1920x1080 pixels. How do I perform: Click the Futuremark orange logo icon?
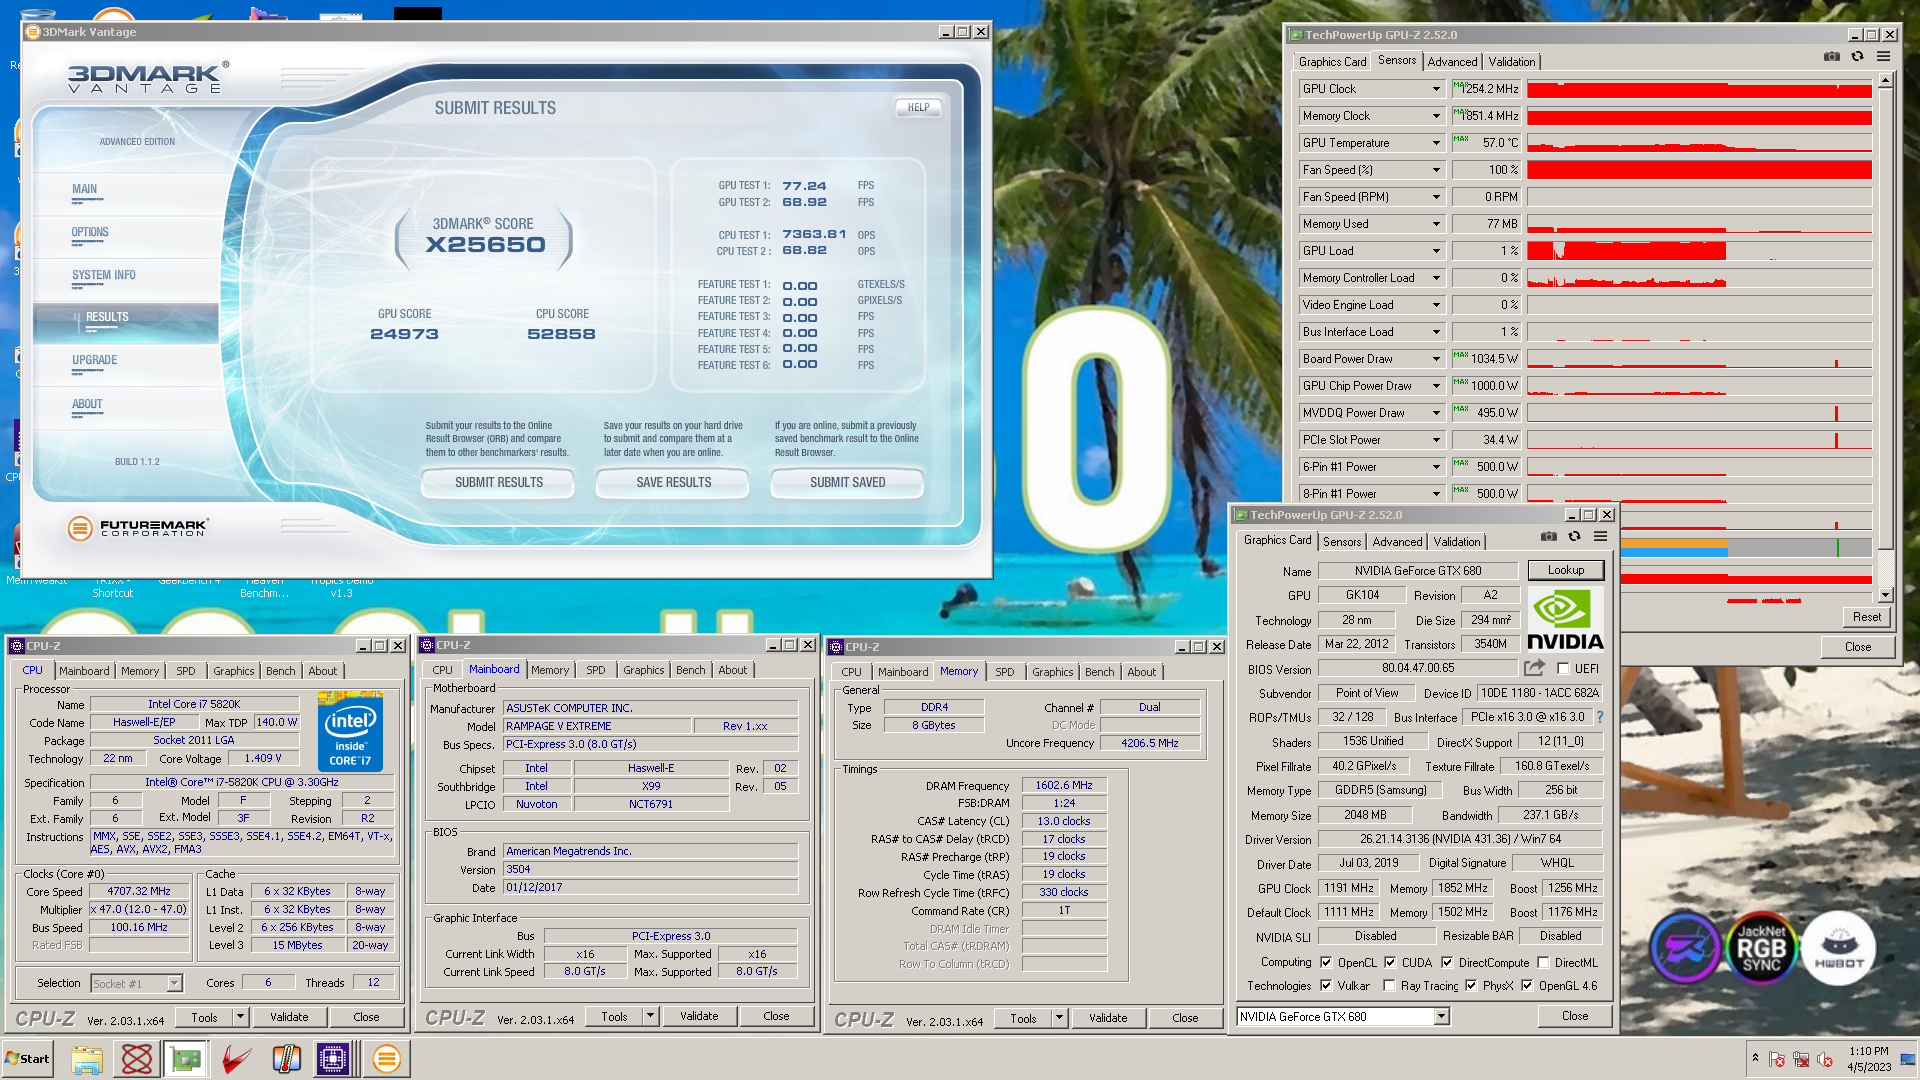tap(80, 528)
